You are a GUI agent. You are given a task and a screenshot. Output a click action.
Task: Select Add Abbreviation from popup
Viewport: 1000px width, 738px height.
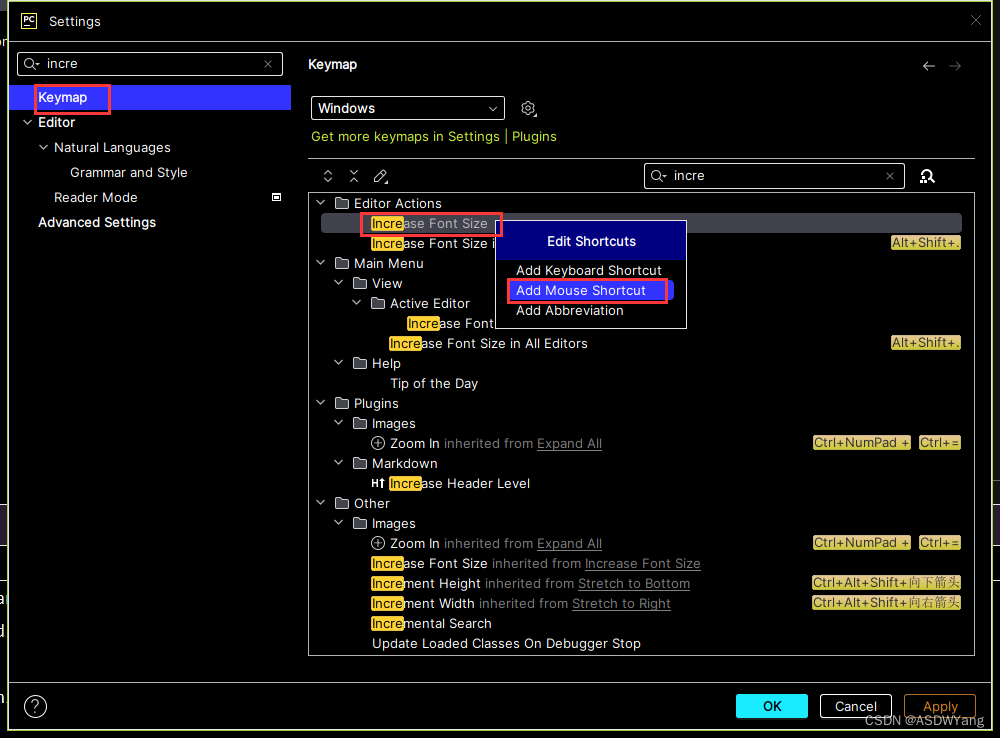pos(569,310)
